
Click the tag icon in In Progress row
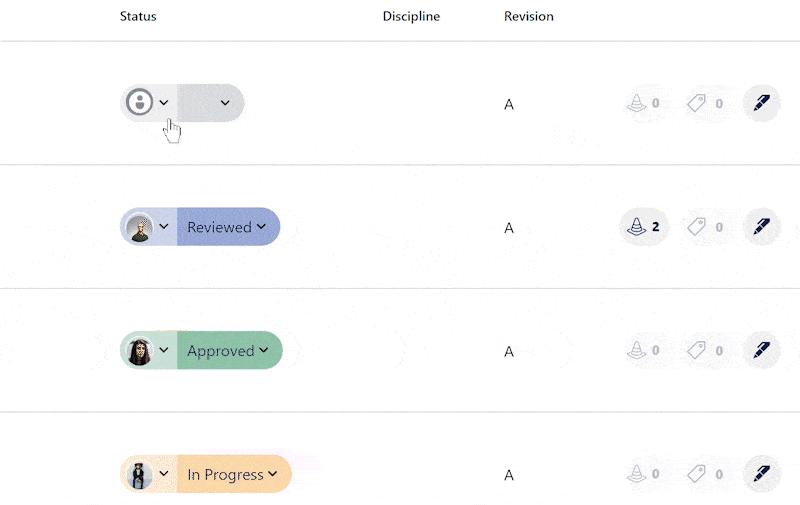(706, 475)
